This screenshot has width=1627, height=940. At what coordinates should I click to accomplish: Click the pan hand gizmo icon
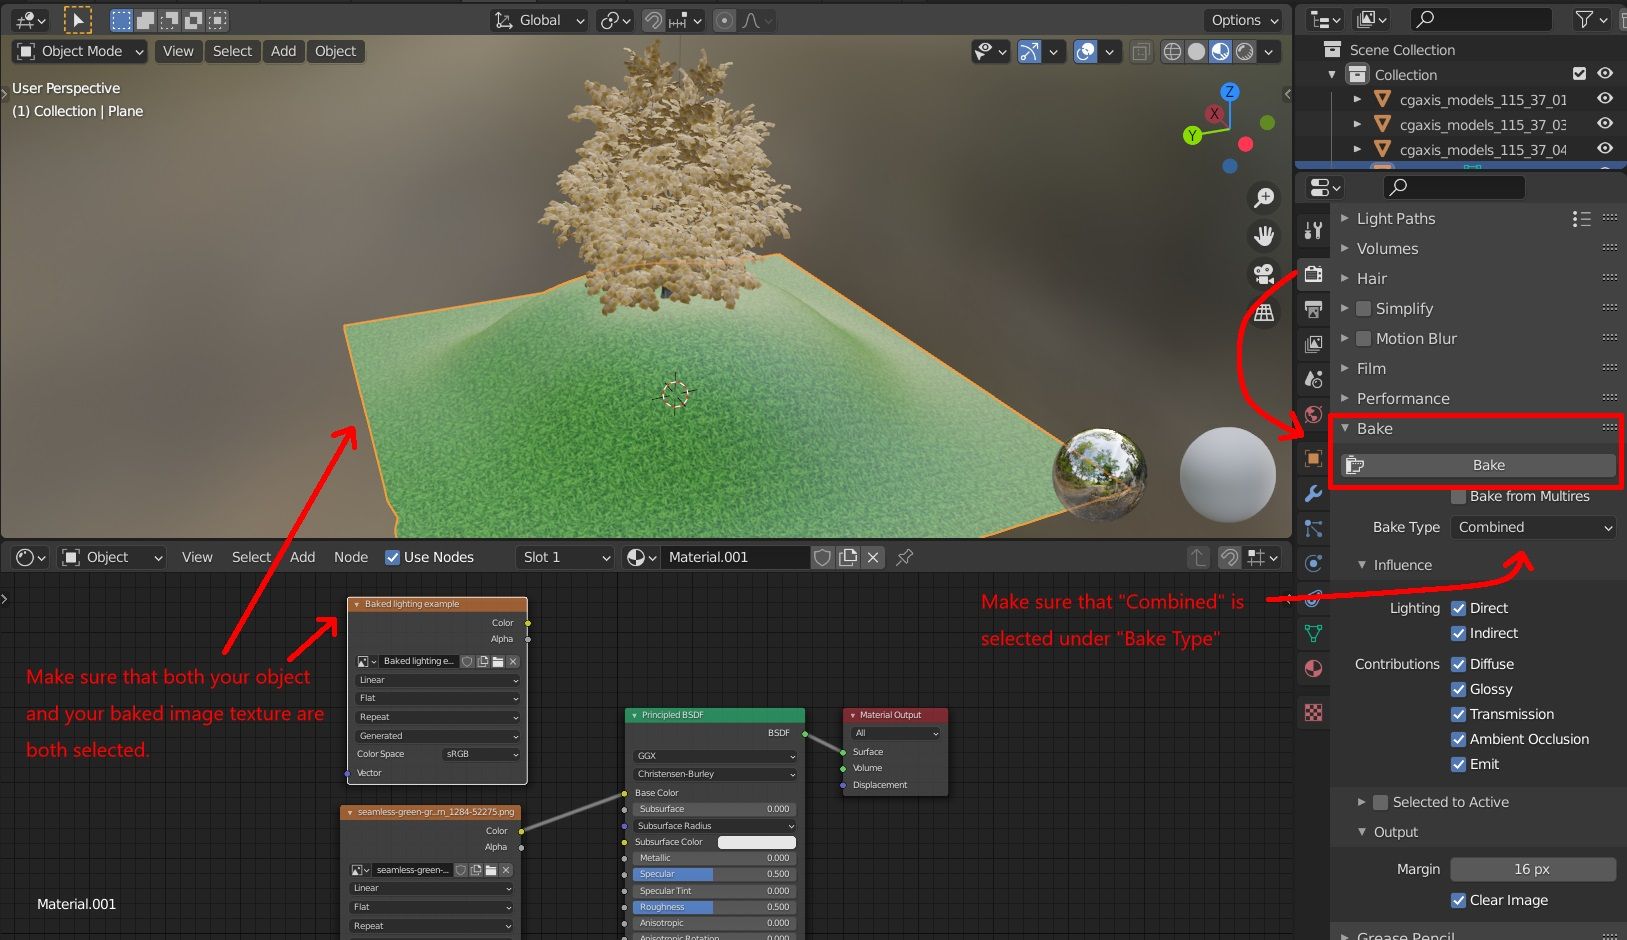pyautogui.click(x=1264, y=236)
